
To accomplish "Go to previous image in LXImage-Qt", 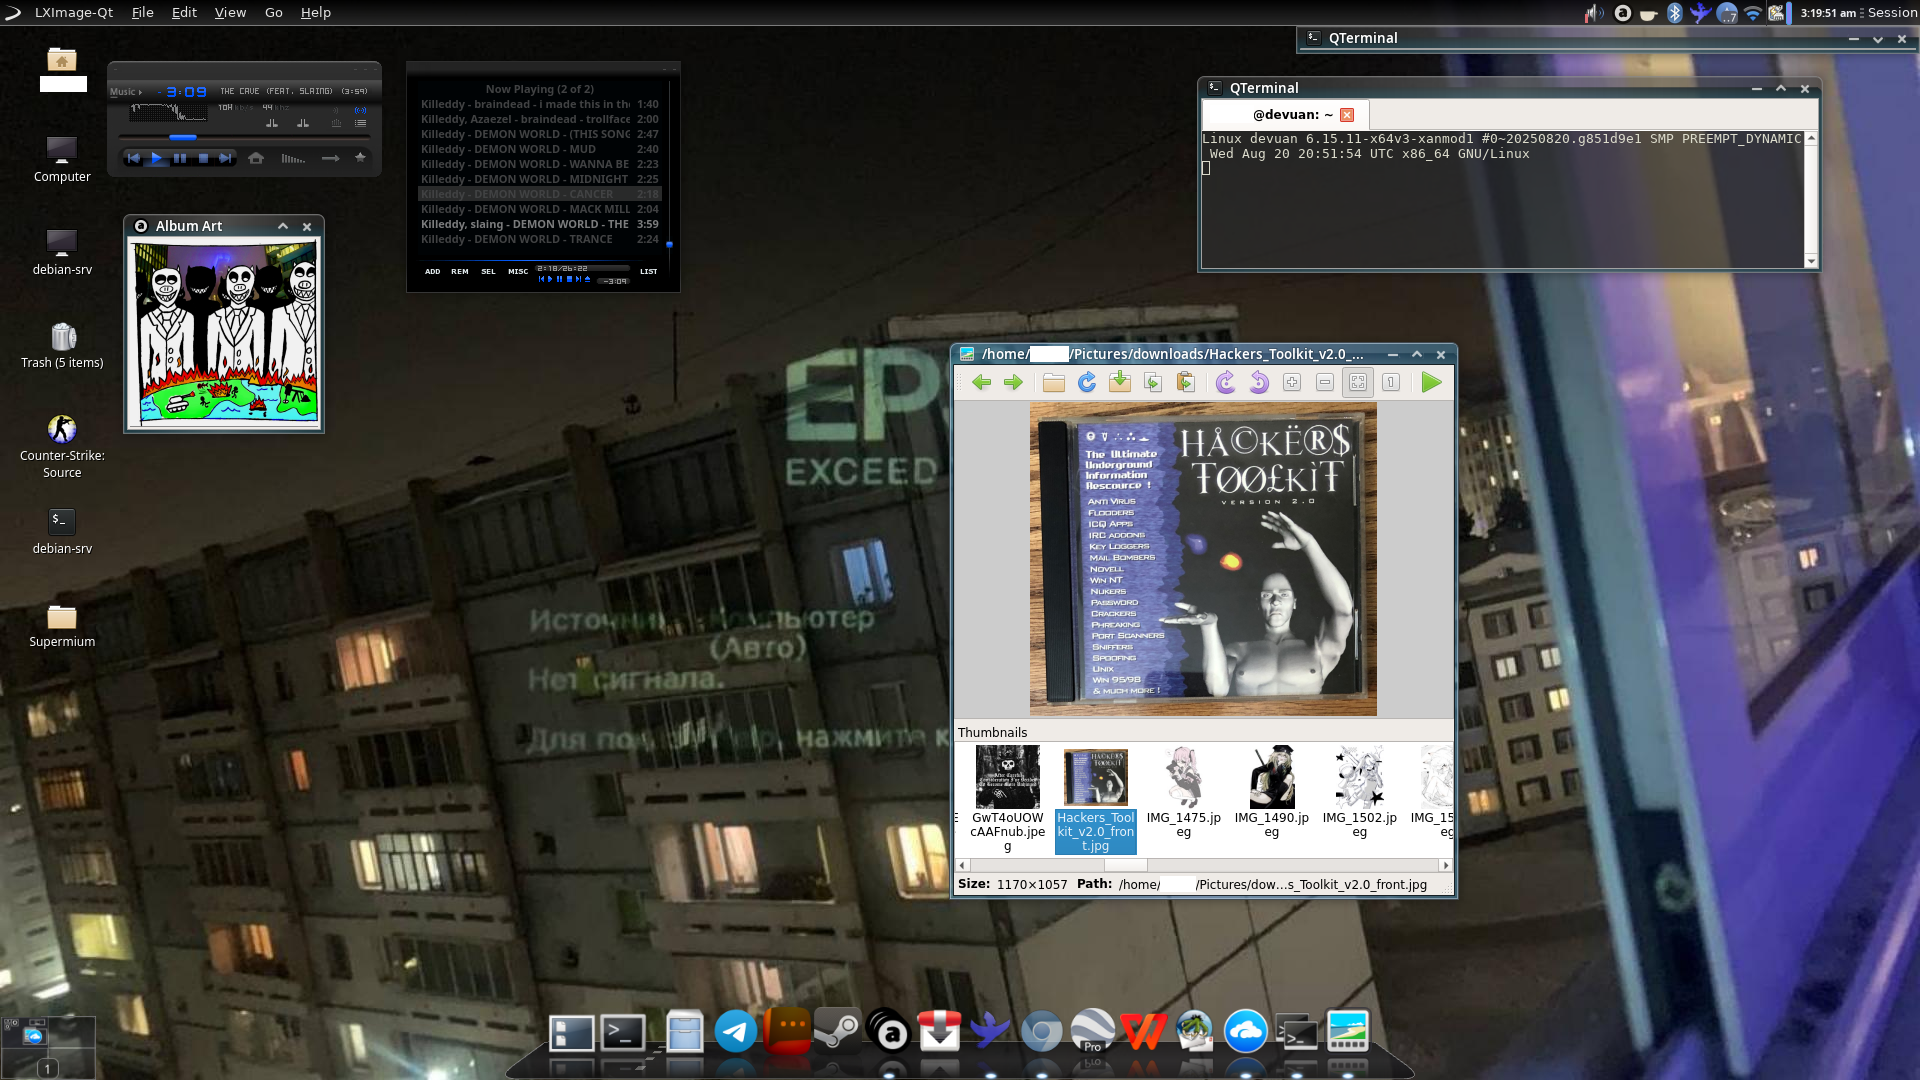I will tap(981, 382).
